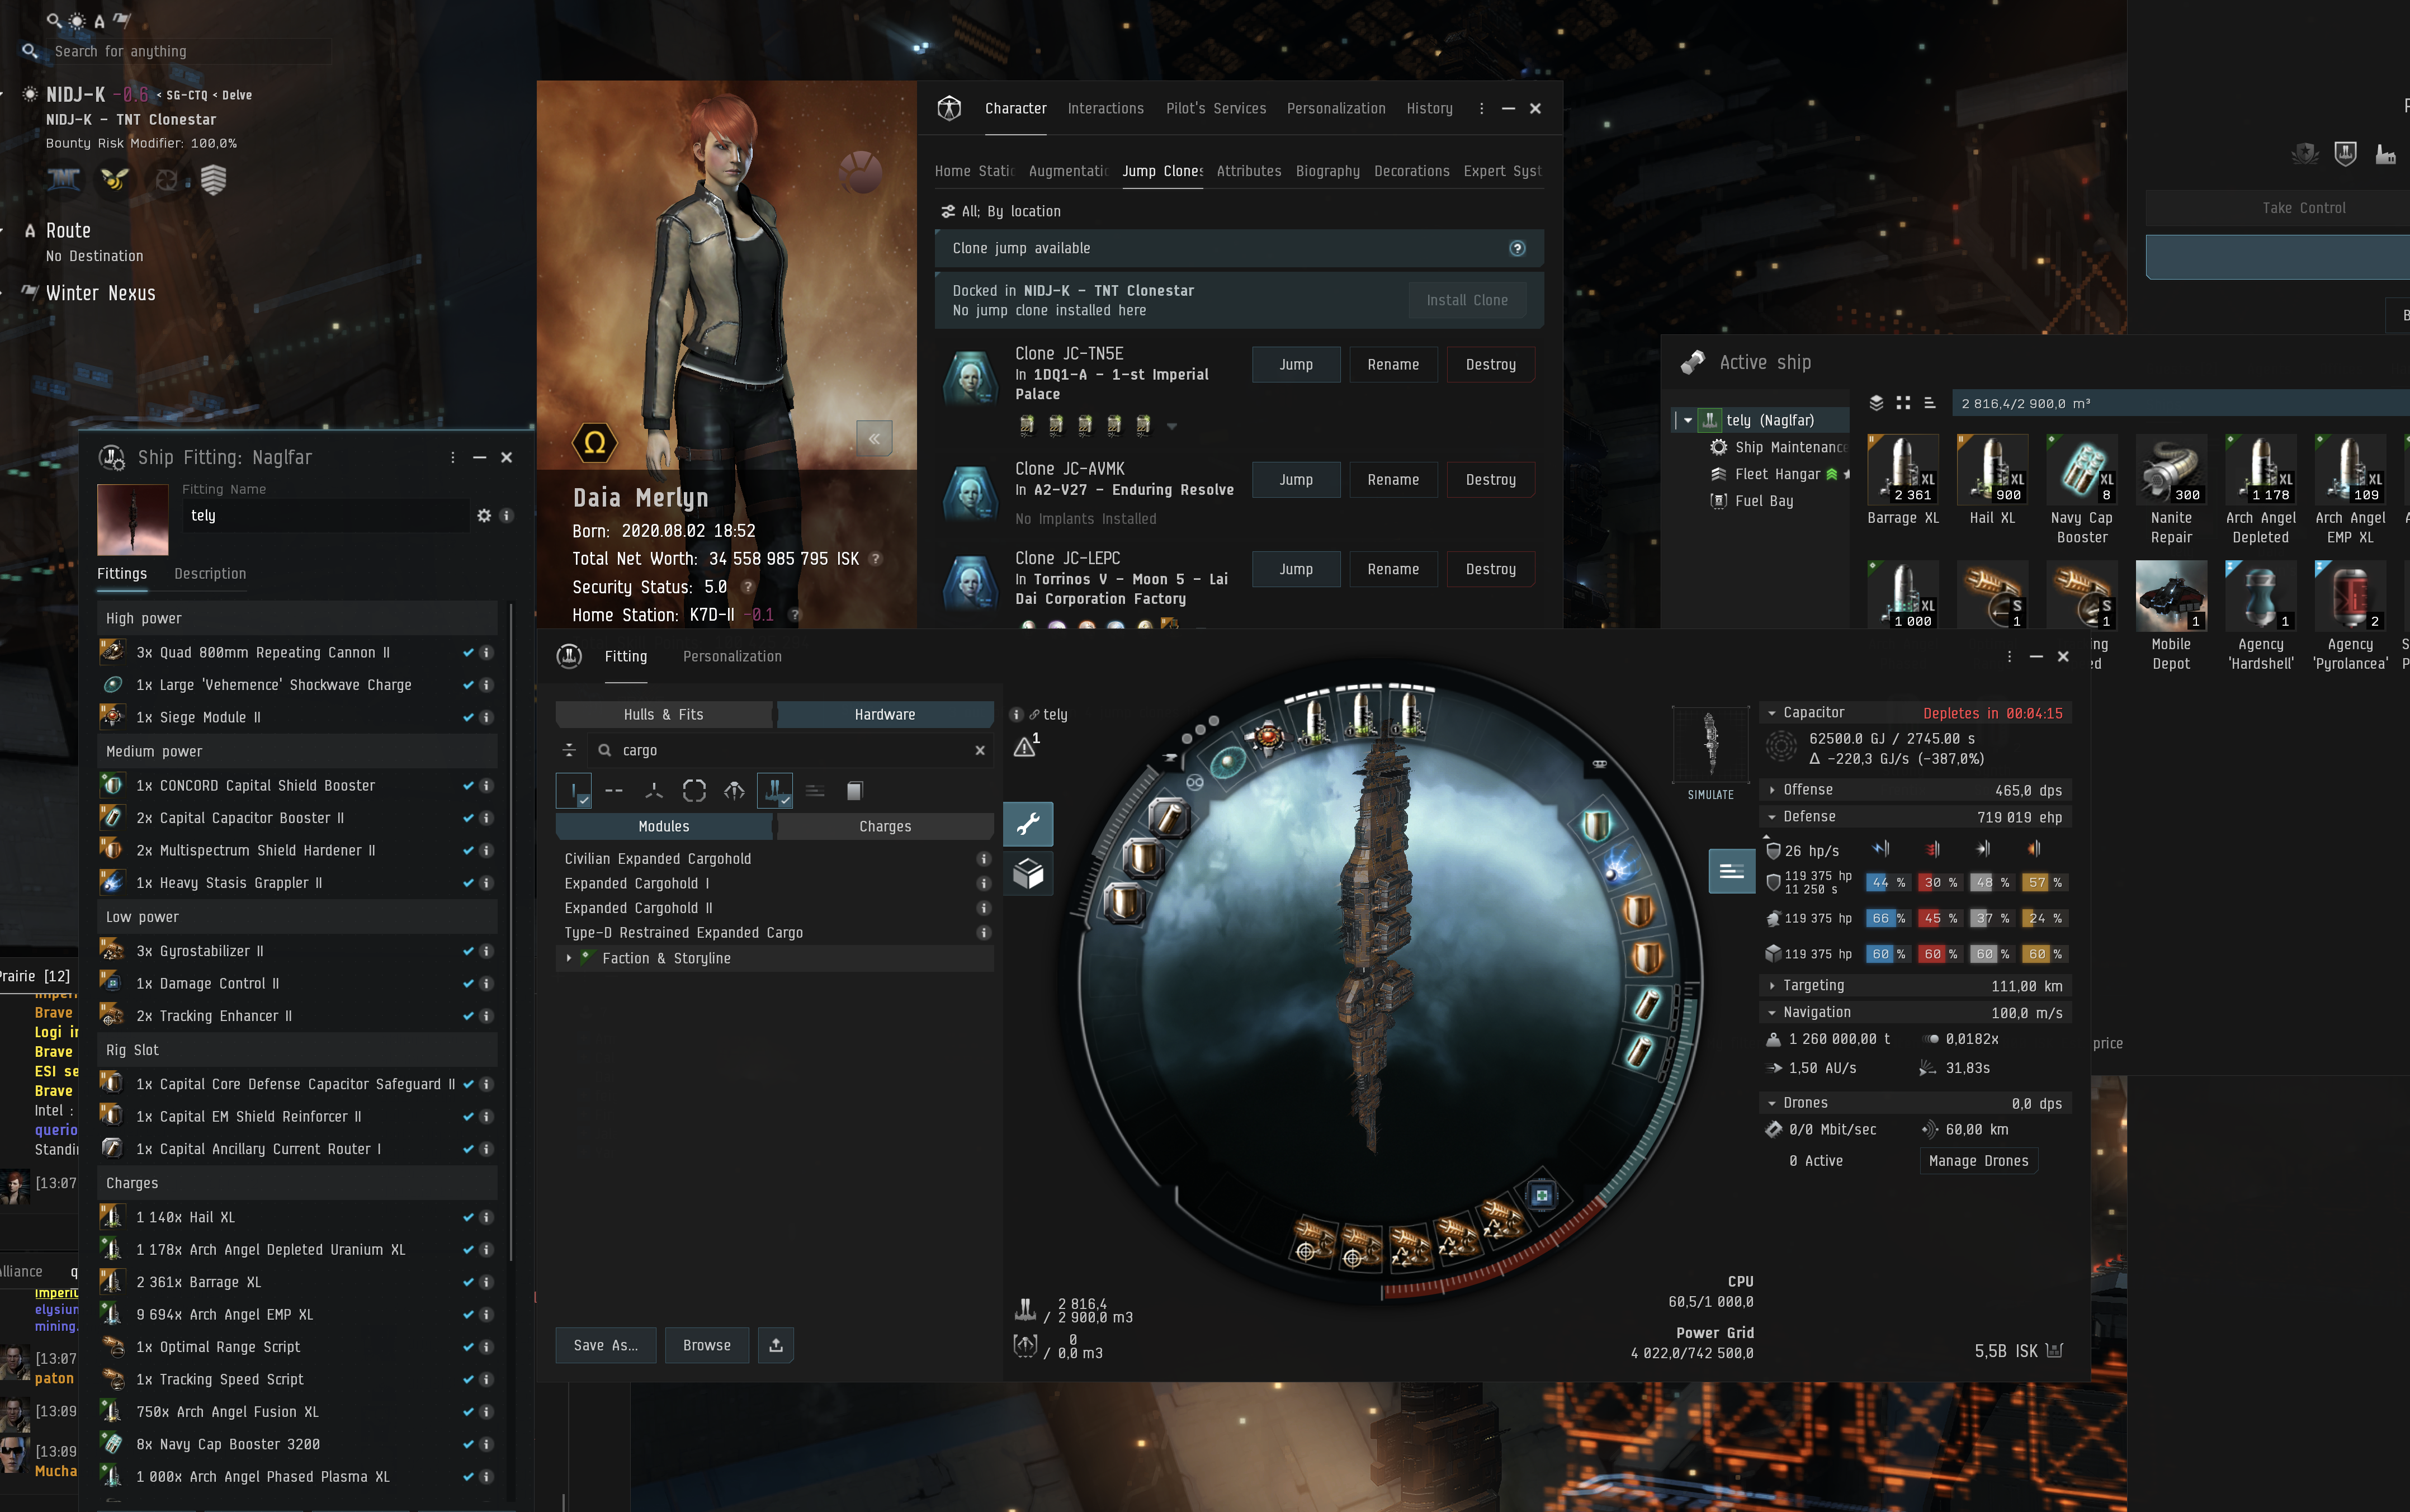This screenshot has width=2410, height=1512.
Task: Click the hardware search field containing cargo
Action: [x=790, y=750]
